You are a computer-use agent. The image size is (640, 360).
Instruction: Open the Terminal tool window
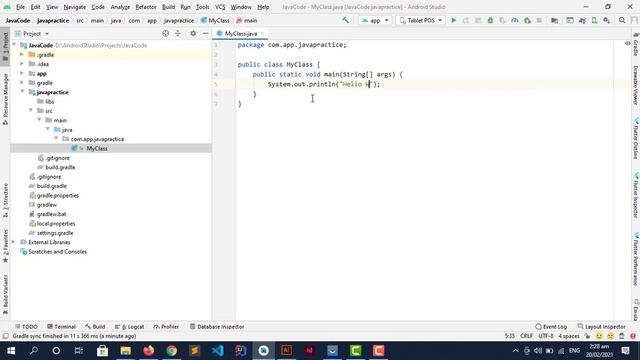pyautogui.click(x=61, y=327)
